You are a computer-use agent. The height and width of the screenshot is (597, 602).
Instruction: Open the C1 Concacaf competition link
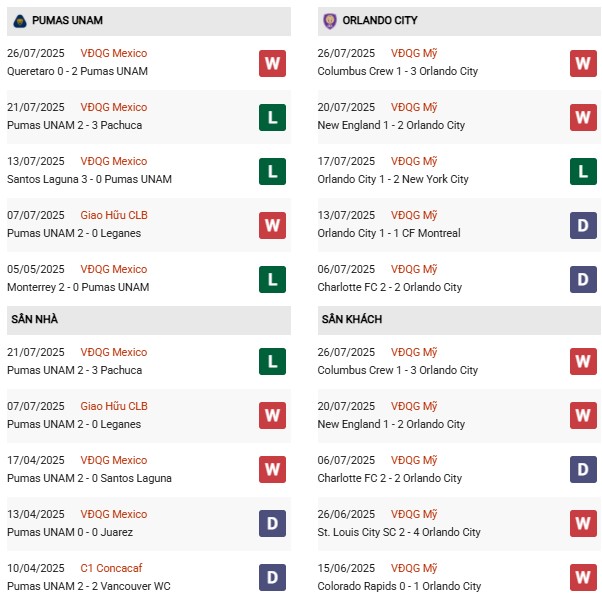pos(113,568)
